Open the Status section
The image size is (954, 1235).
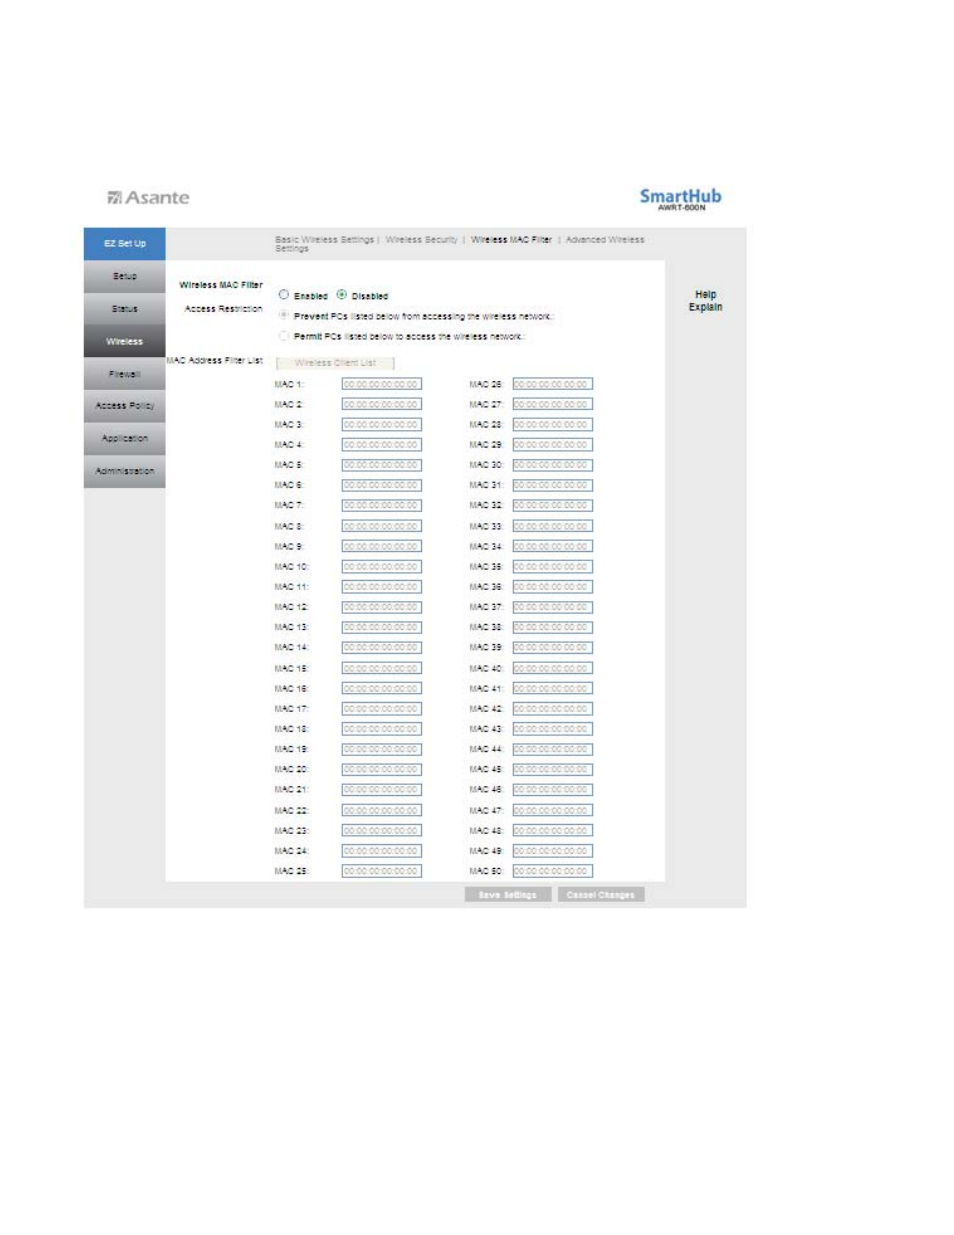(124, 309)
